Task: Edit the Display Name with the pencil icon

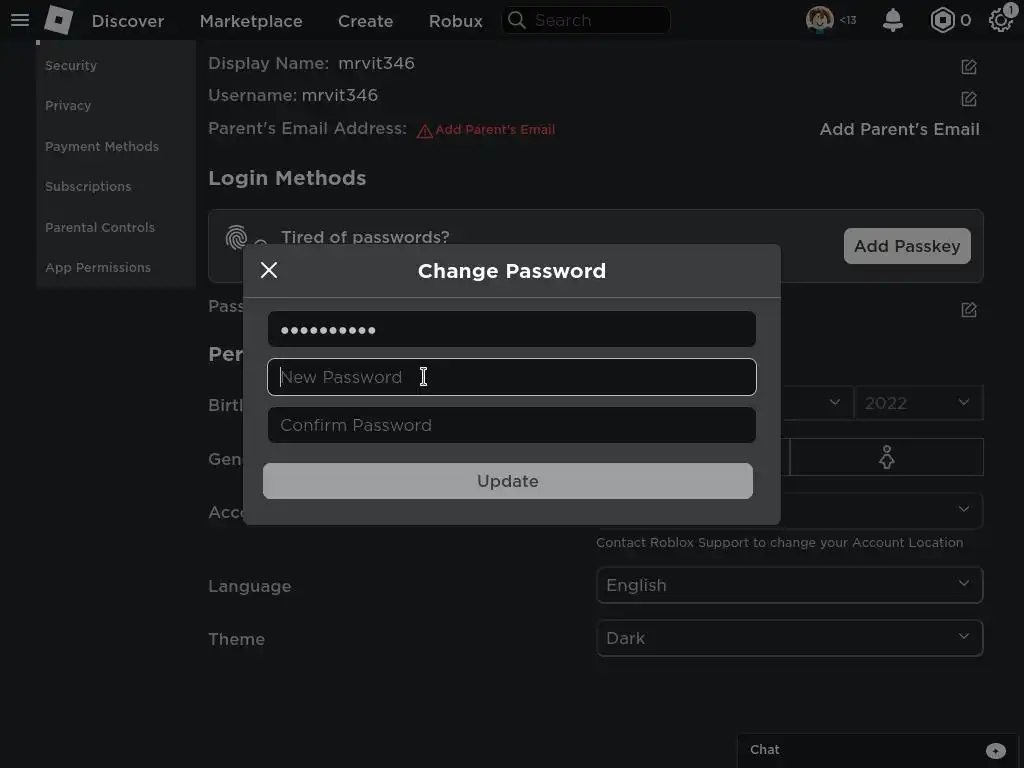Action: 968,67
